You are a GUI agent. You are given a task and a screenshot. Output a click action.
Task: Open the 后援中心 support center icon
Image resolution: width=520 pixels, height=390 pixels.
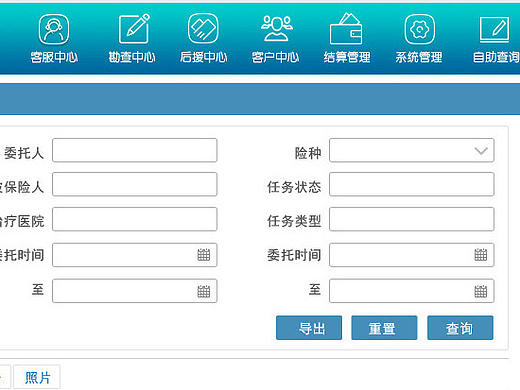(203, 28)
